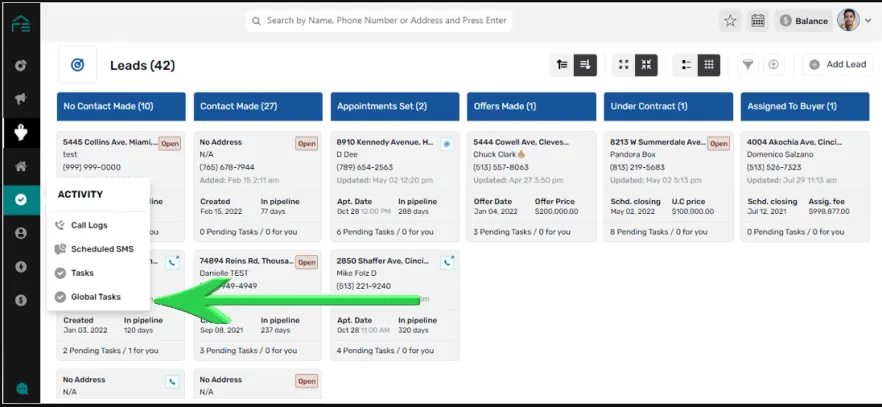Click the favorites star icon
The width and height of the screenshot is (882, 407).
click(730, 21)
